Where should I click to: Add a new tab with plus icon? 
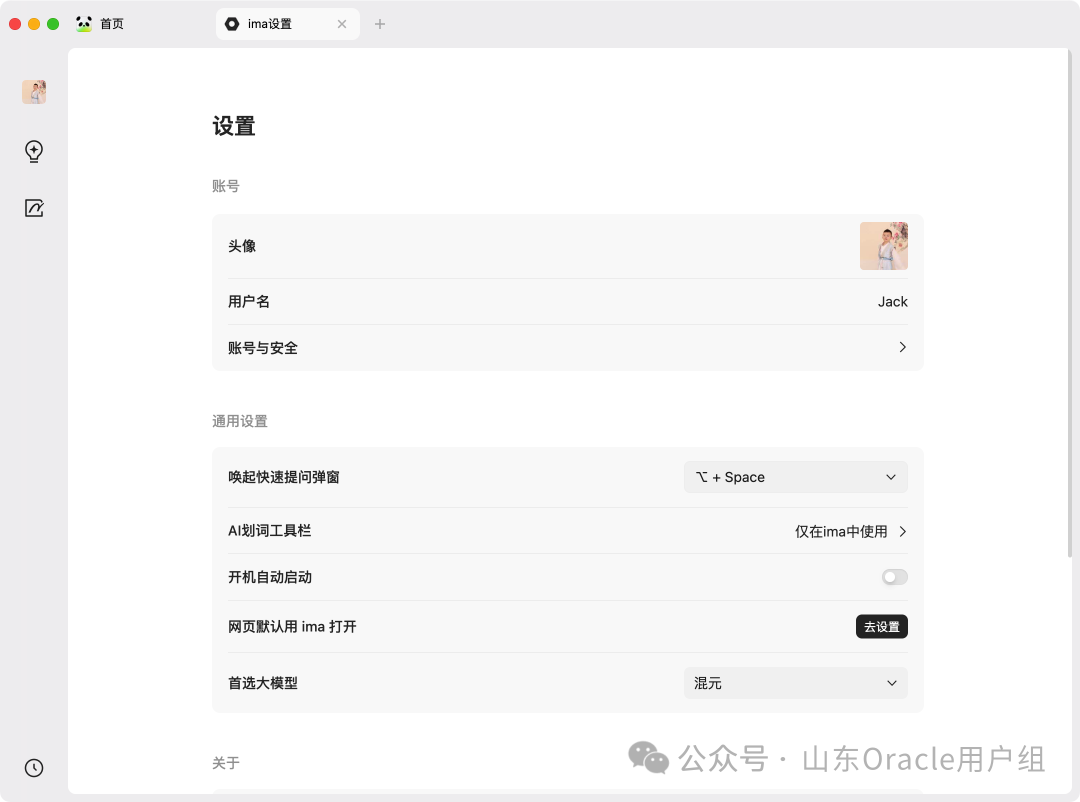[380, 24]
